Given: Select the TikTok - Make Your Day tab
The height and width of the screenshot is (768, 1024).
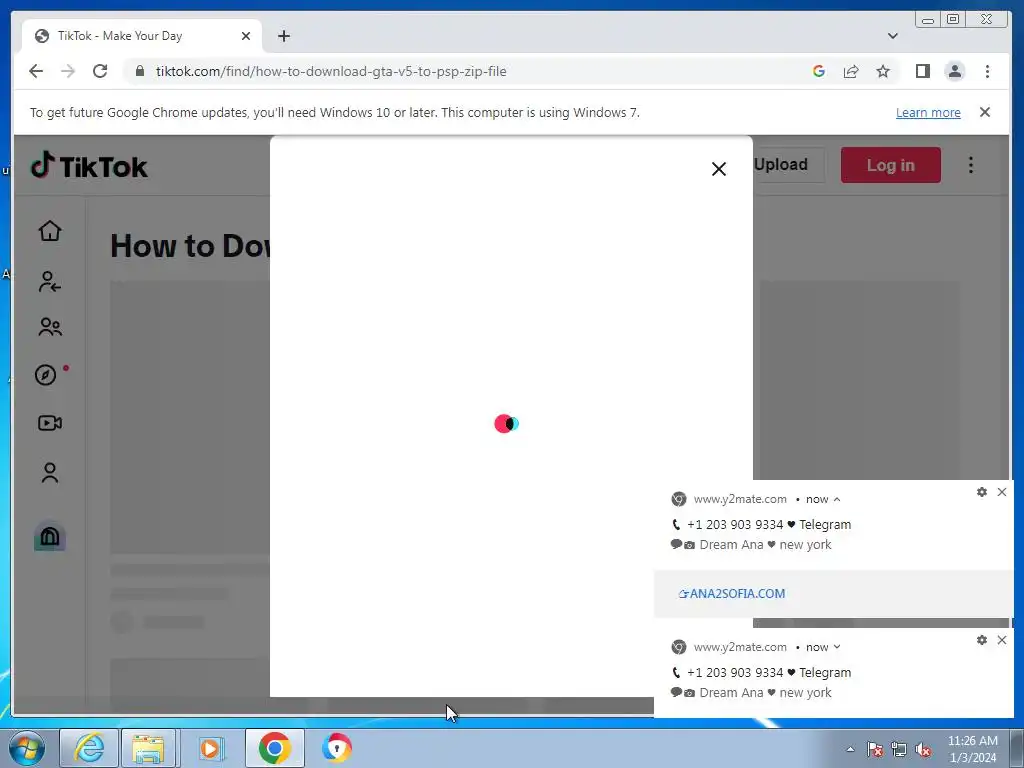Looking at the screenshot, I should 142,36.
